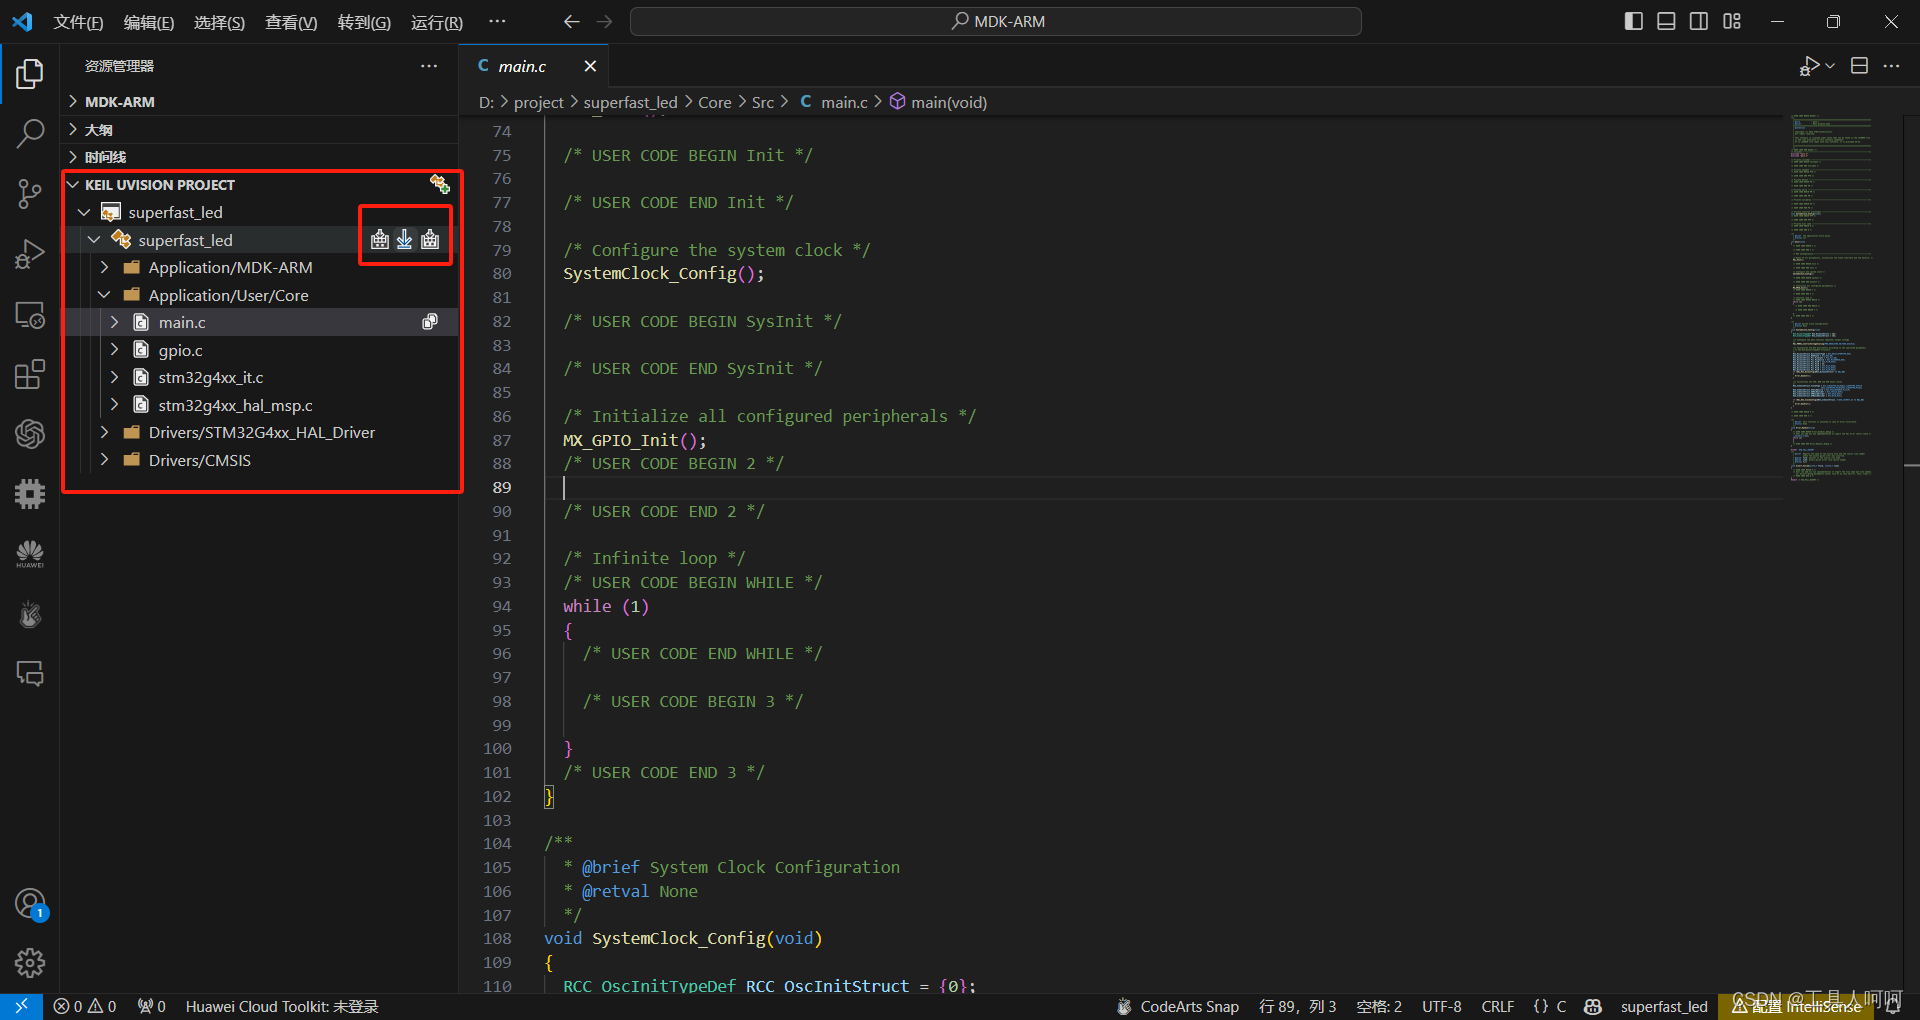Open Run and Debug view
Viewport: 1920px width, 1020px height.
[30, 254]
